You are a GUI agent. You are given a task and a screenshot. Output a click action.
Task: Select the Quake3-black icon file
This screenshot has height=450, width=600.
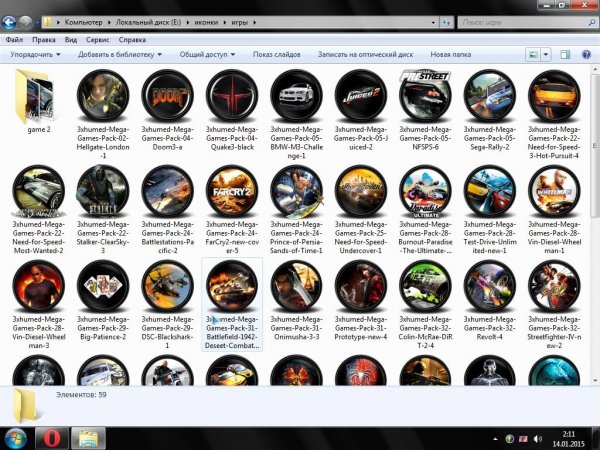232,110
